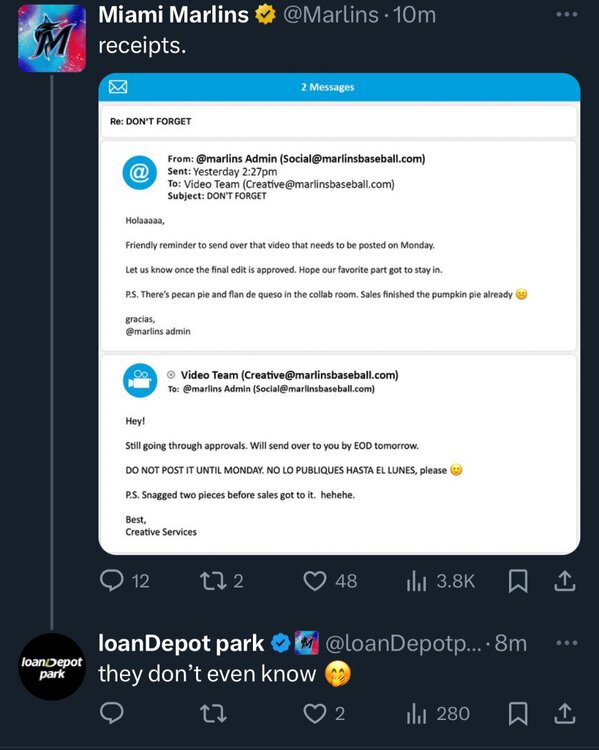Share the loanDepot park reply
Screen dimensions: 599x750
565,713
